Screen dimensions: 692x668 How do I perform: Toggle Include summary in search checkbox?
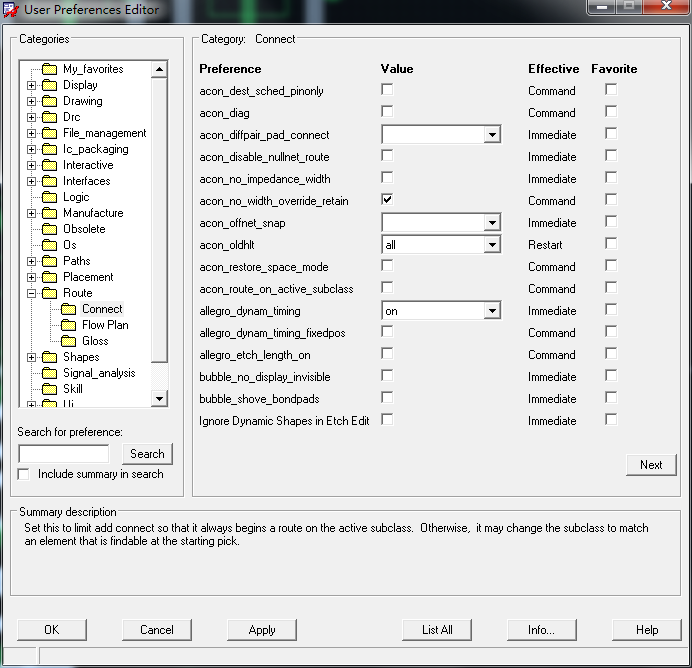point(24,474)
